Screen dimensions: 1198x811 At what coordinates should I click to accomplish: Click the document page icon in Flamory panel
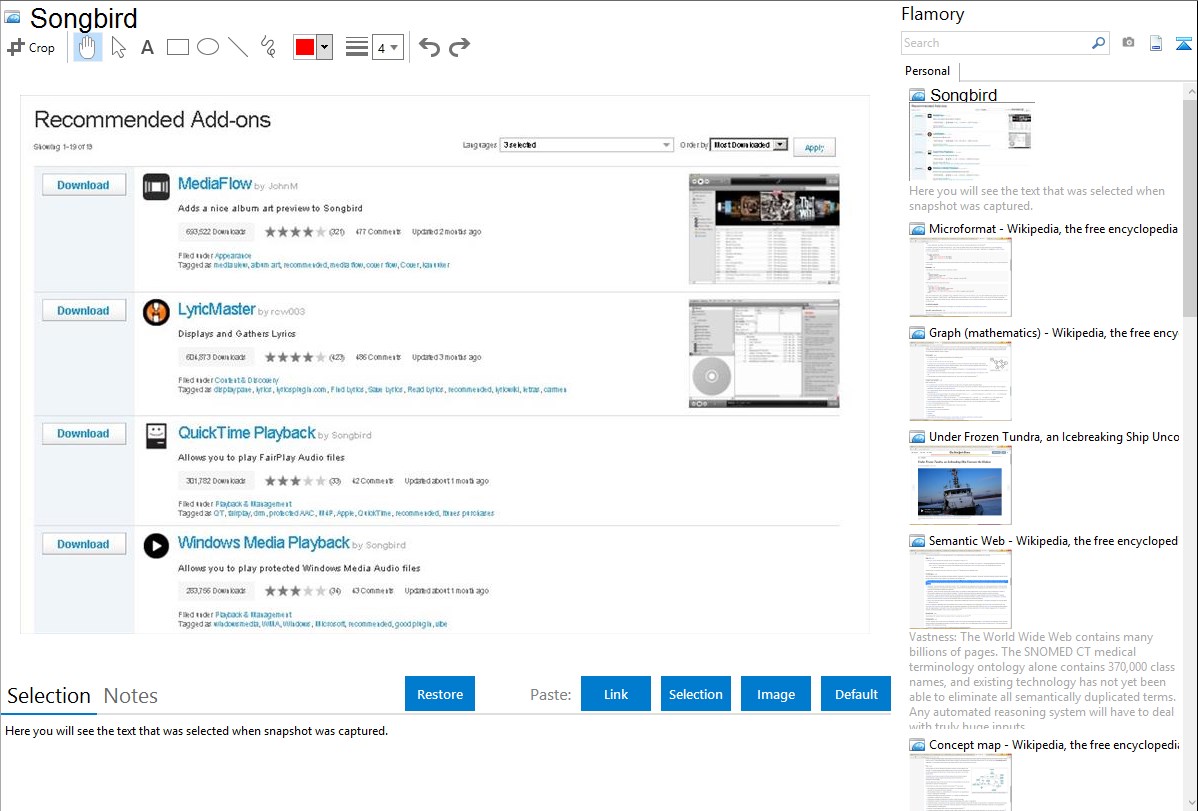(x=1156, y=43)
